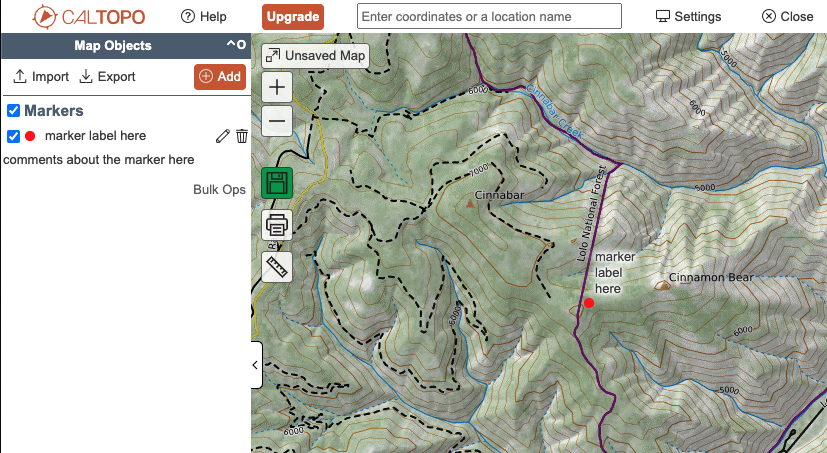This screenshot has width=827, height=453.
Task: Collapse the left sidebar with arrow handle
Action: [255, 366]
